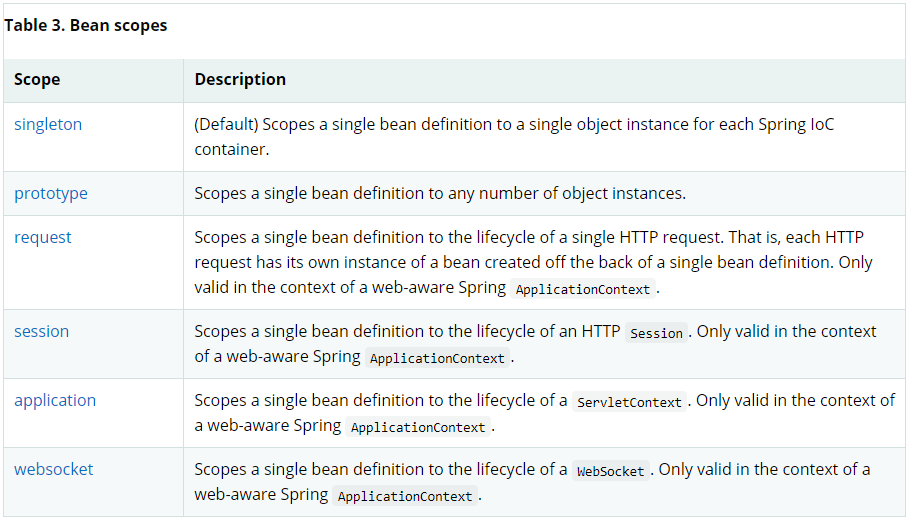Click the Description column header
Viewport: 910px width, 521px height.
240,79
